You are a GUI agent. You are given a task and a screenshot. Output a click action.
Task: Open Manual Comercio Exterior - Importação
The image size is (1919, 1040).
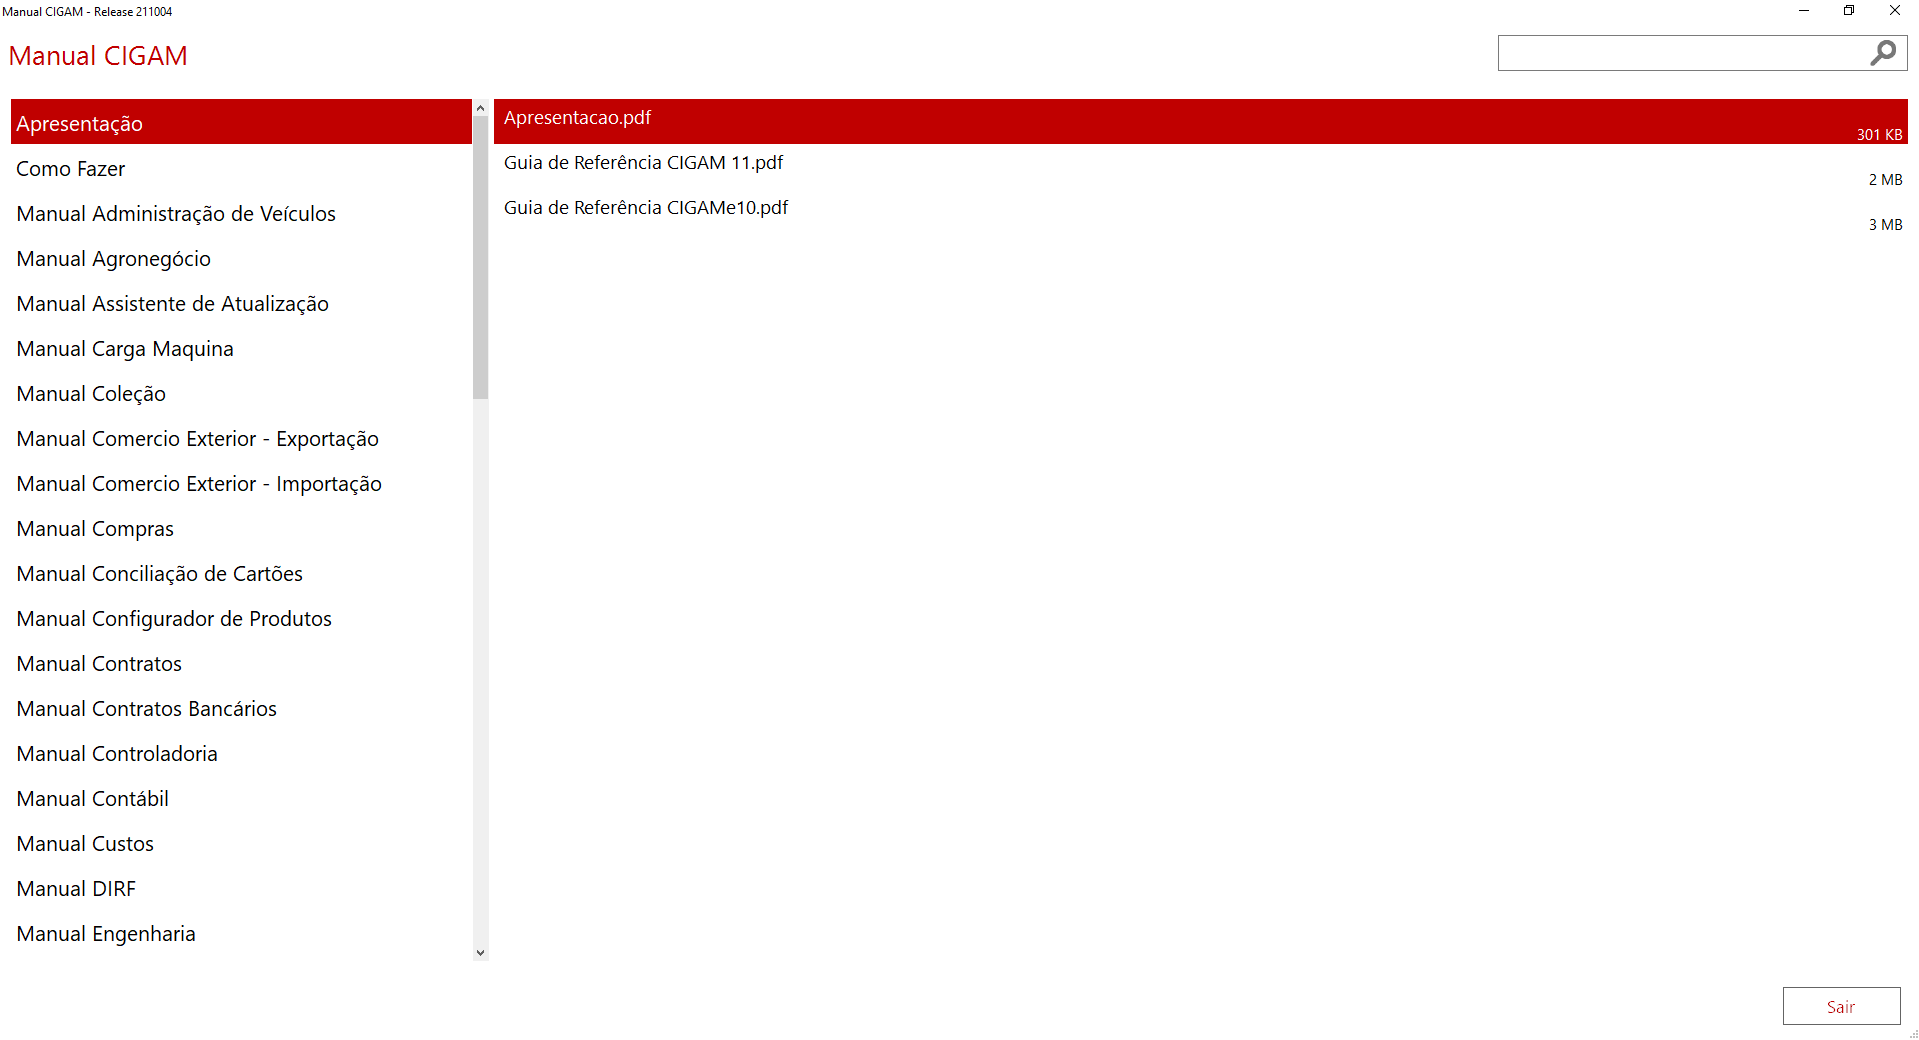pos(241,483)
